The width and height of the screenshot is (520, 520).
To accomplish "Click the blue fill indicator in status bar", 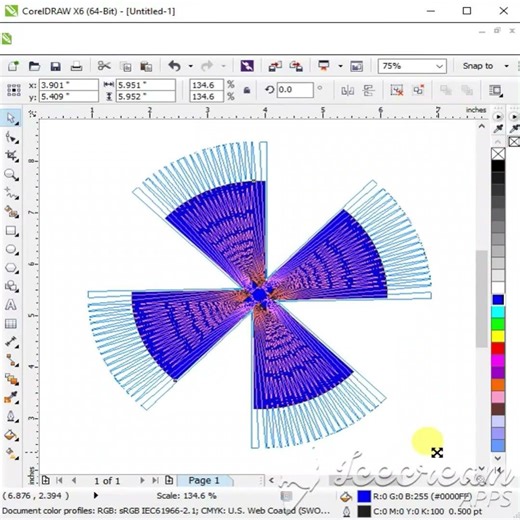I will (x=364, y=496).
